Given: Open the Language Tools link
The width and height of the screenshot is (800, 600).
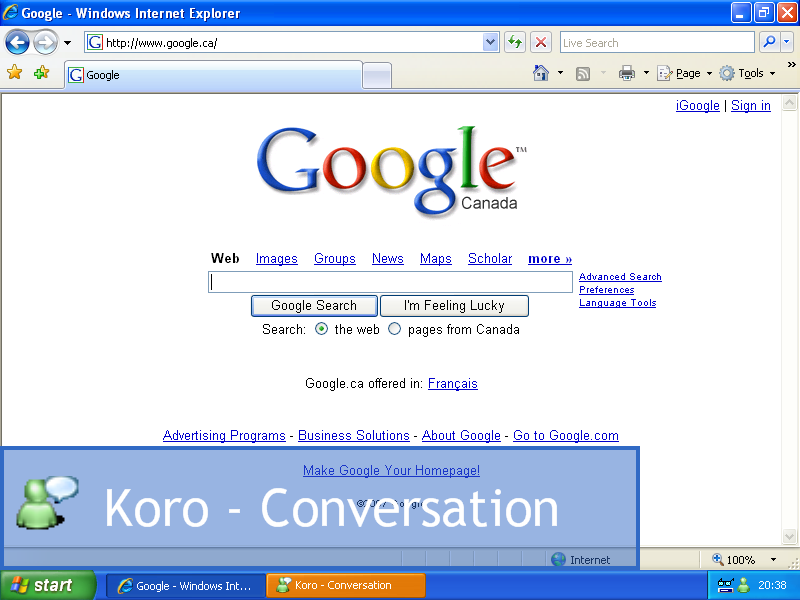Looking at the screenshot, I should (x=617, y=303).
